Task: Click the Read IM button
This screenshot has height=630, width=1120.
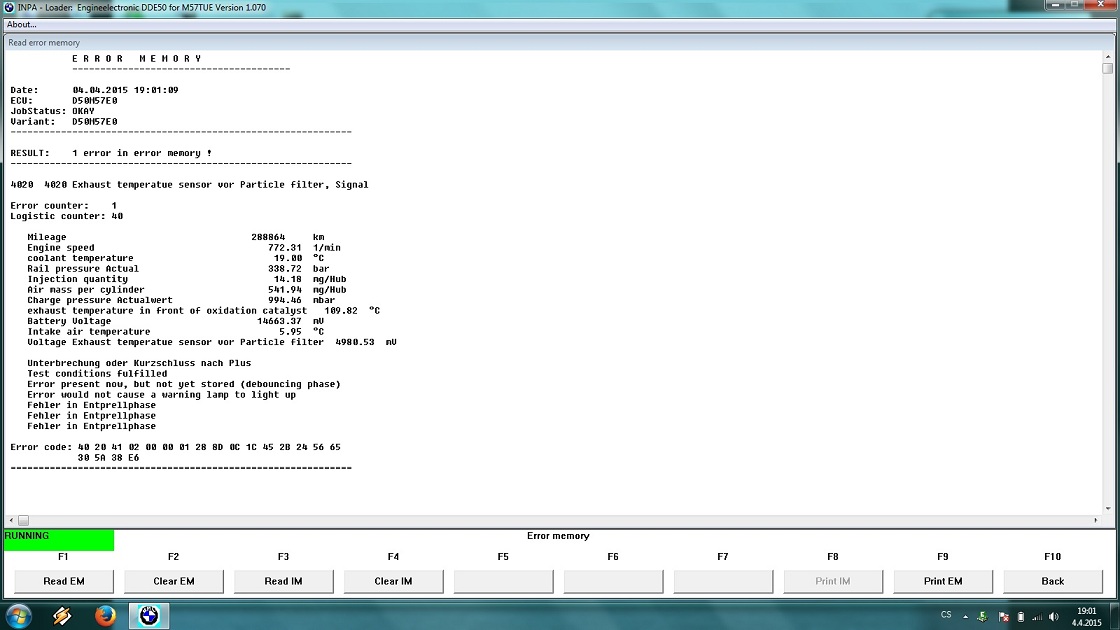Action: click(284, 581)
